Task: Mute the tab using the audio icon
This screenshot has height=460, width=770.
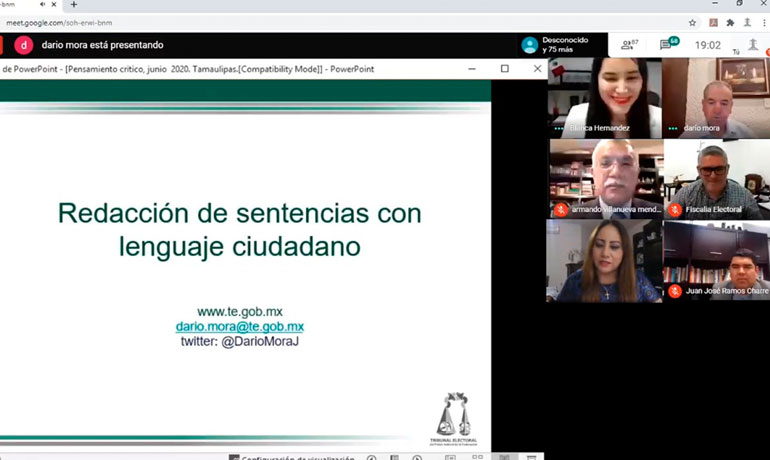Action: [x=41, y=5]
